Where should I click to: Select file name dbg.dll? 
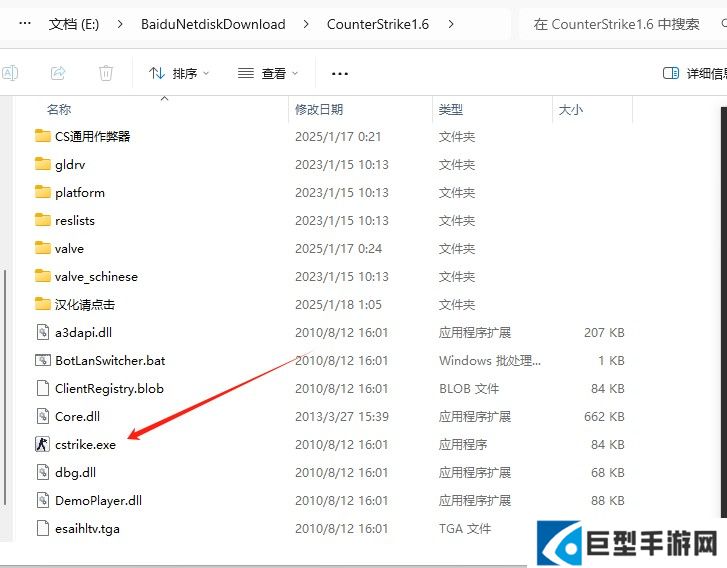[76, 472]
